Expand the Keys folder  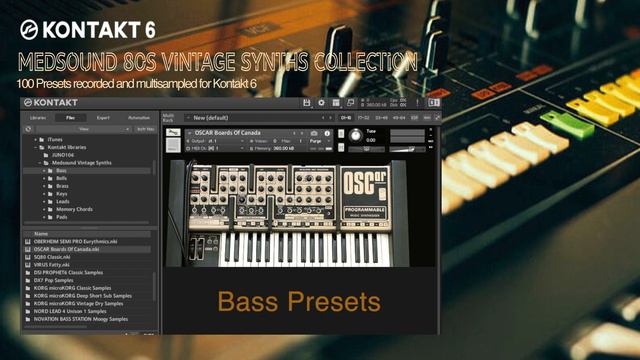[44, 194]
